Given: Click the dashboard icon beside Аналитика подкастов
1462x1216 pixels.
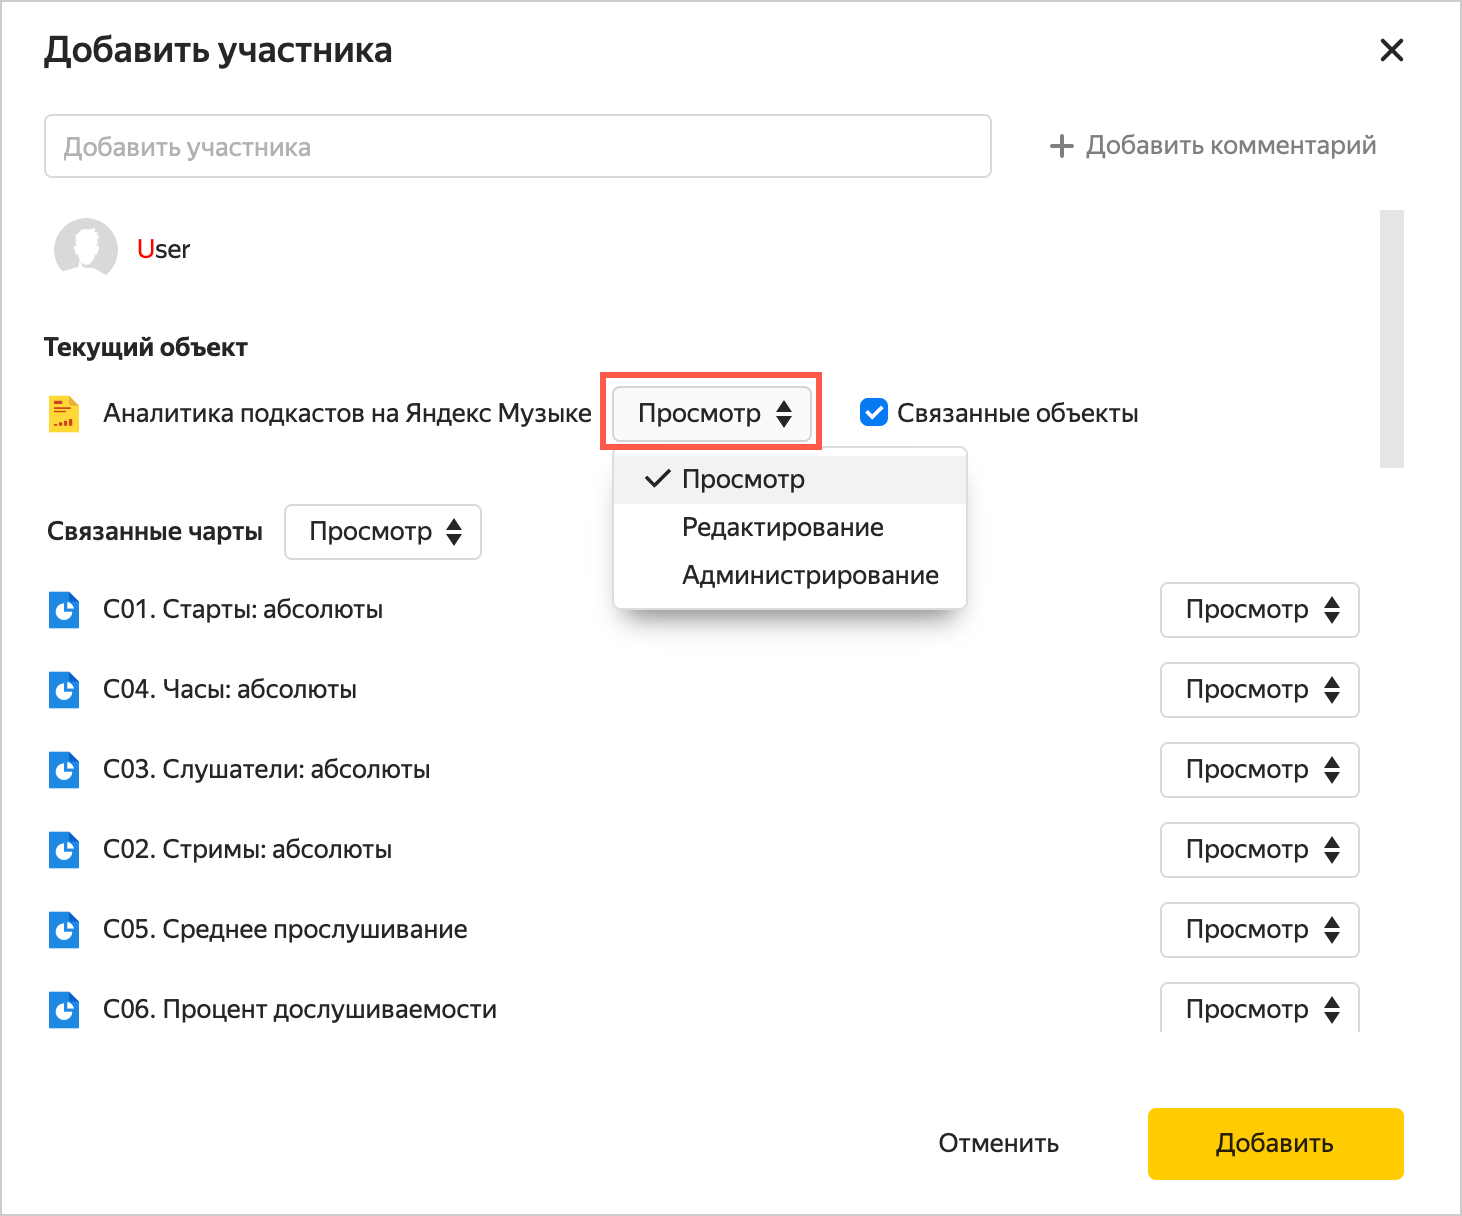Looking at the screenshot, I should [64, 413].
